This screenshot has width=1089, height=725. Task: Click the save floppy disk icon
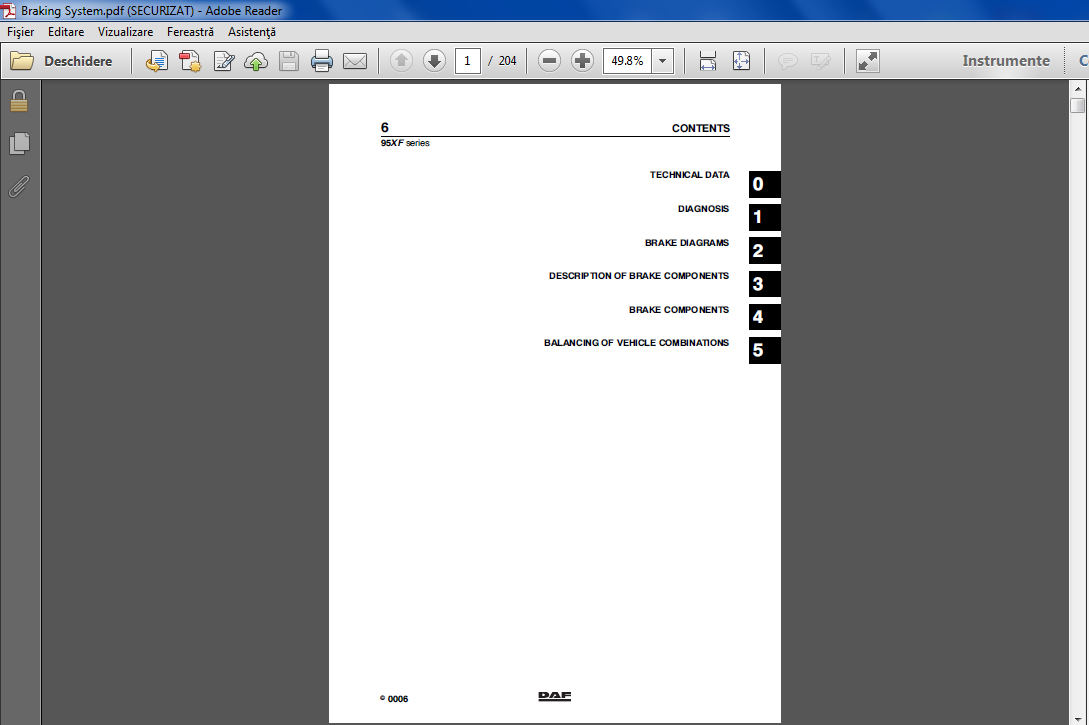pyautogui.click(x=289, y=61)
